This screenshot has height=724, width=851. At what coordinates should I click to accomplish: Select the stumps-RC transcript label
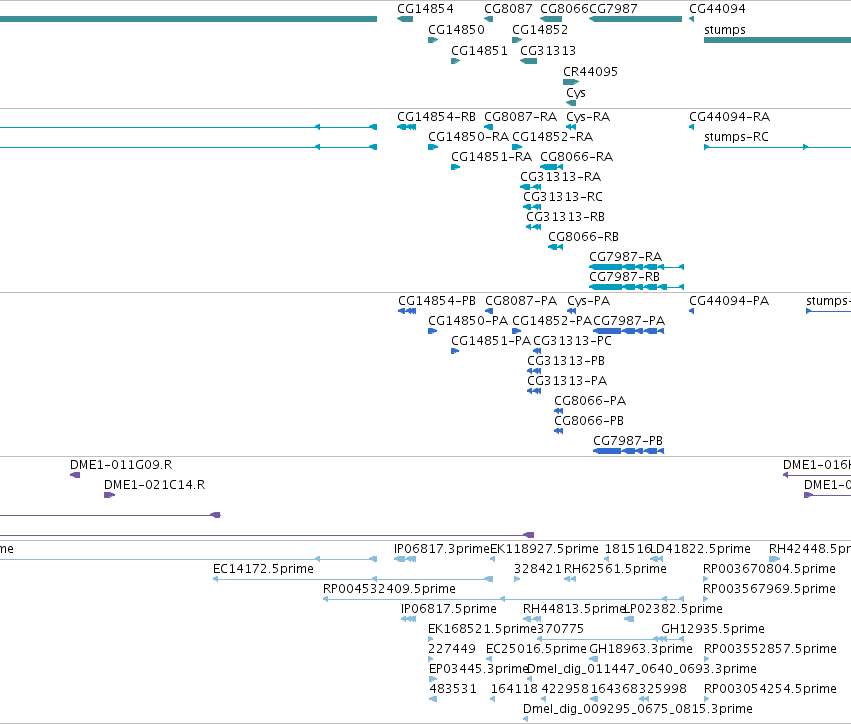click(x=736, y=137)
